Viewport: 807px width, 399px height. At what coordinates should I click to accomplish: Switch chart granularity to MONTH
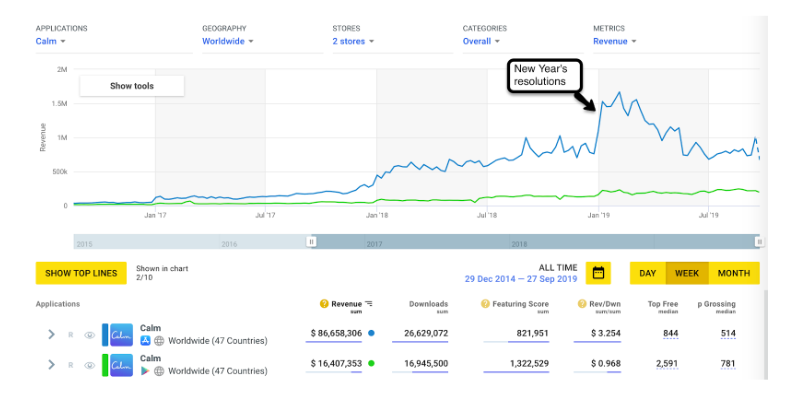click(734, 273)
